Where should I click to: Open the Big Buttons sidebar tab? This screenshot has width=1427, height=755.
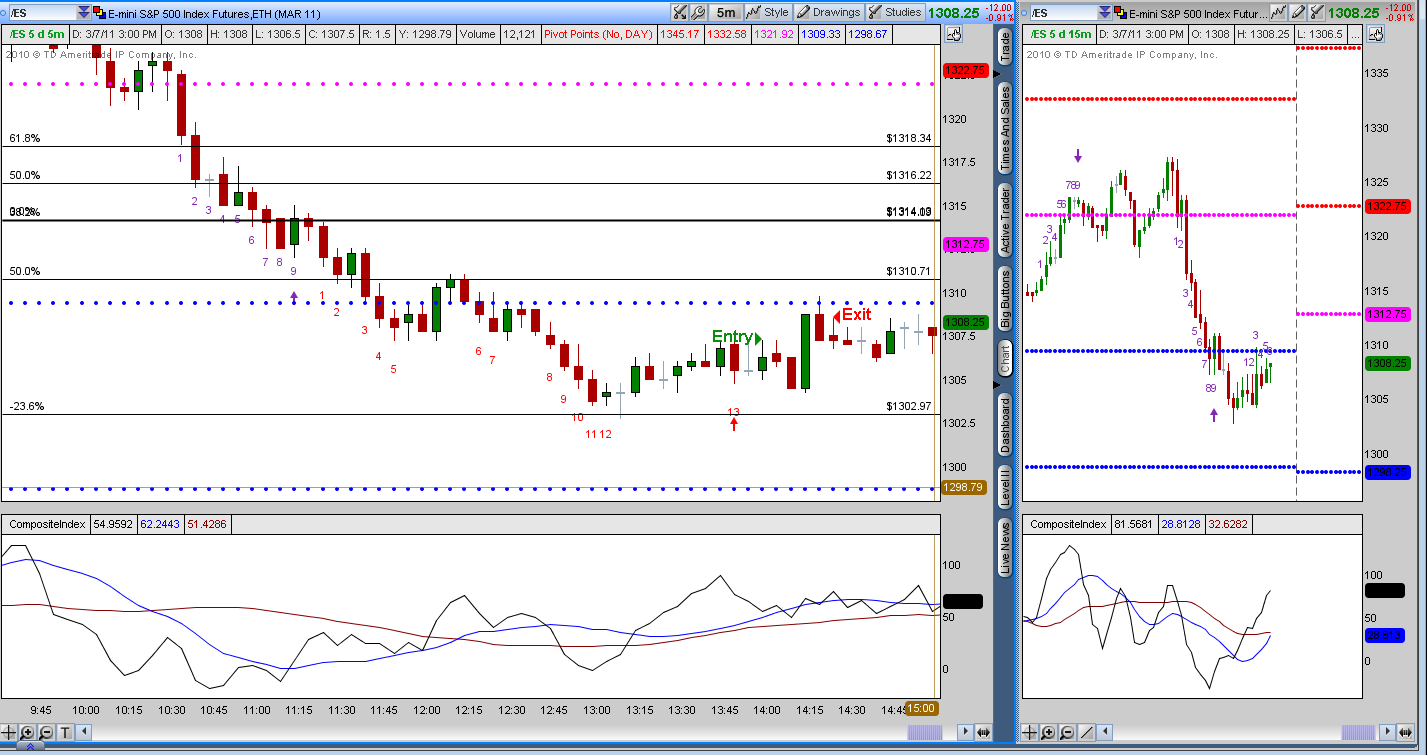pos(1005,298)
